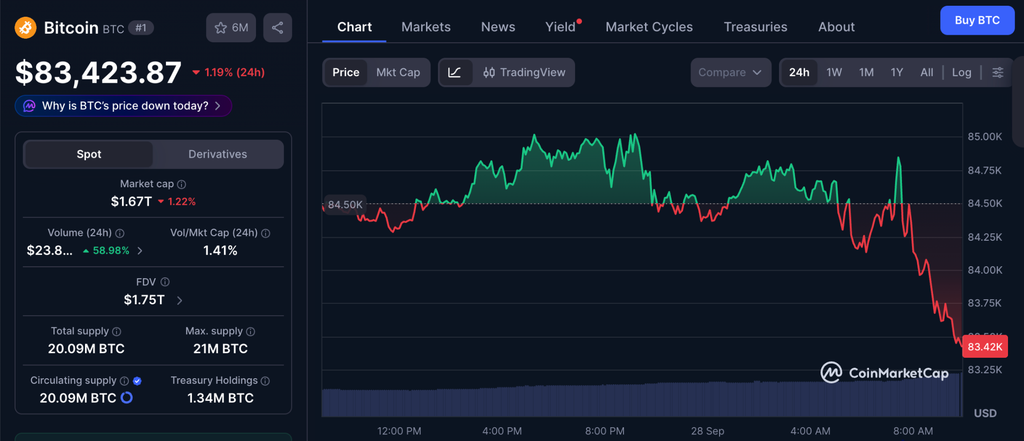The width and height of the screenshot is (1024, 441).
Task: Switch to TradingView candlestick chart
Action: tap(524, 73)
